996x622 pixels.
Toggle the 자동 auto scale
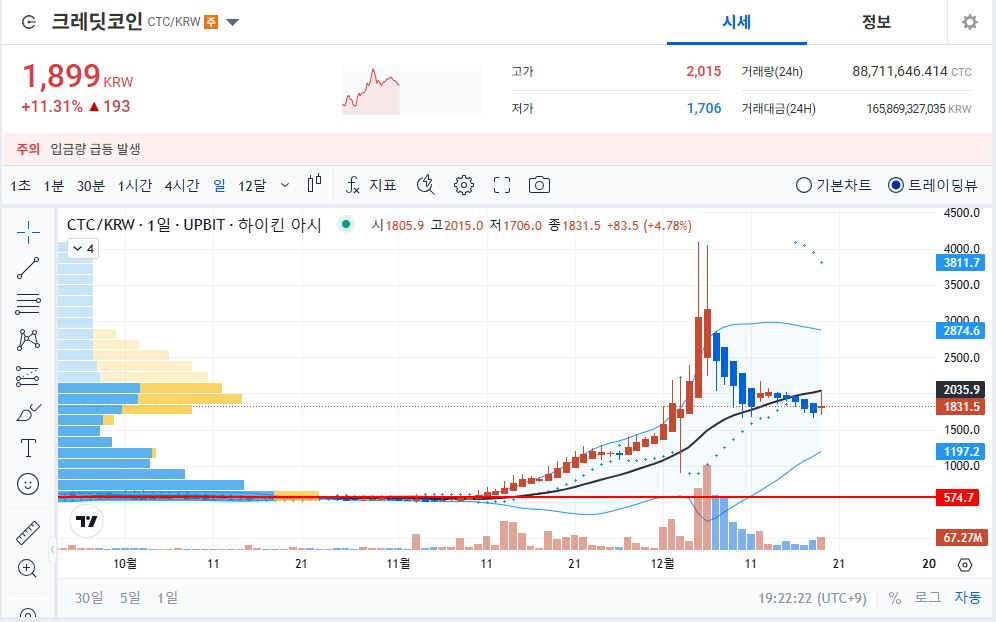[x=968, y=598]
